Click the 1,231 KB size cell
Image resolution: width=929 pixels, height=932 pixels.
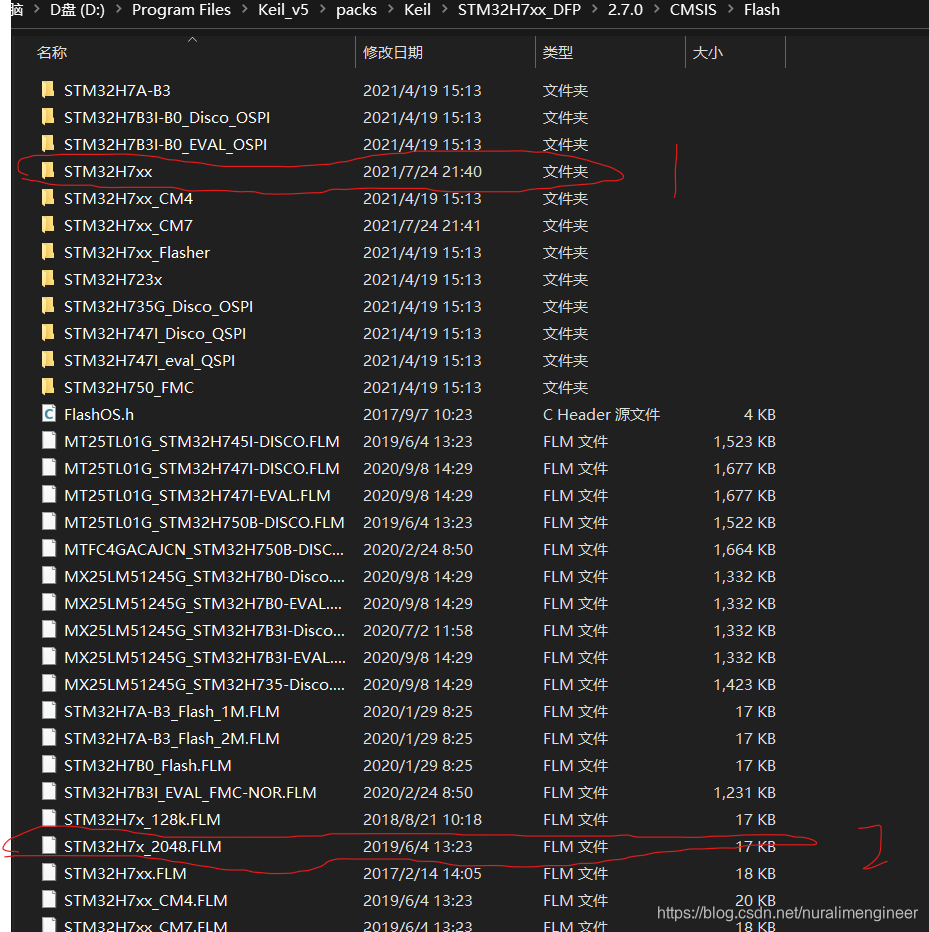(x=744, y=792)
